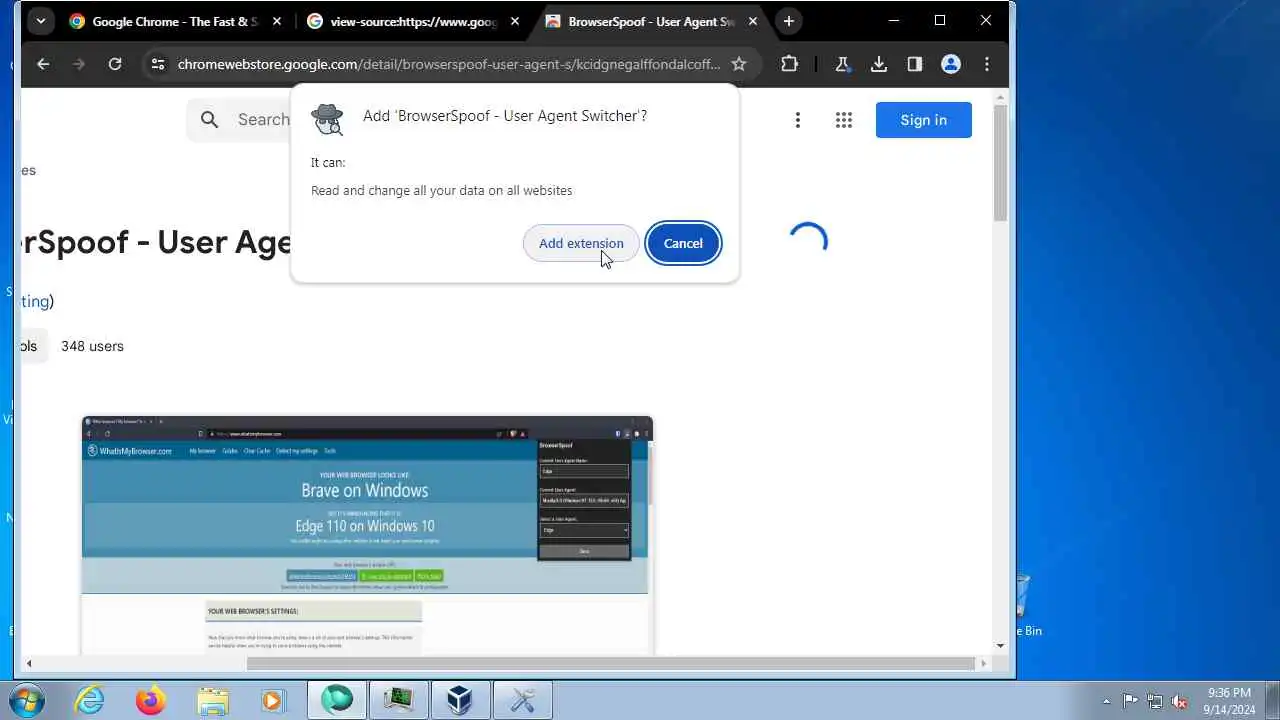Toggle the side panel icon
The height and width of the screenshot is (720, 1280).
pyautogui.click(x=915, y=64)
